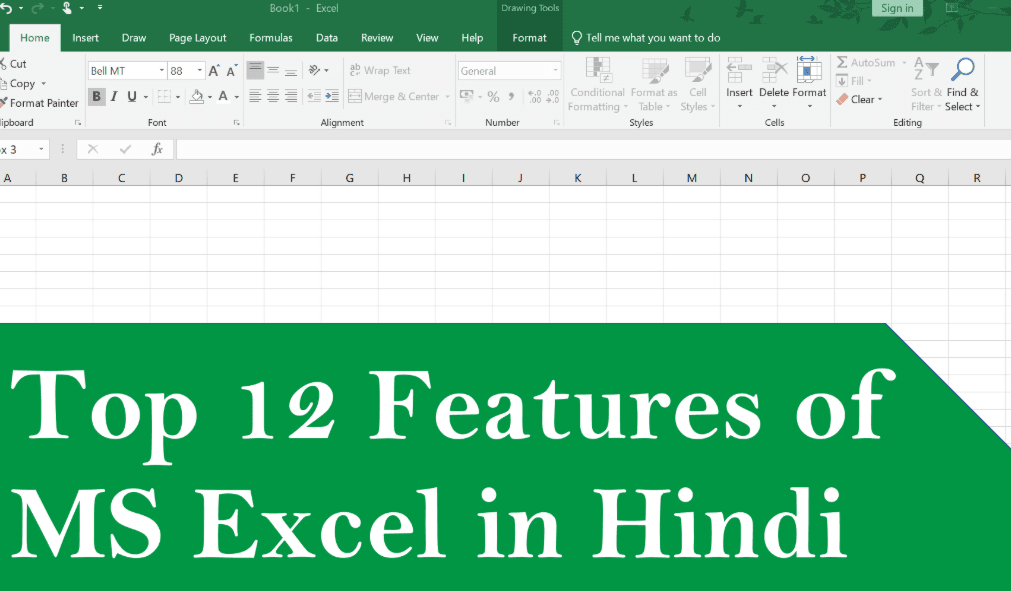1011x591 pixels.
Task: Open the Bell MT font name dropdown
Action: 160,71
